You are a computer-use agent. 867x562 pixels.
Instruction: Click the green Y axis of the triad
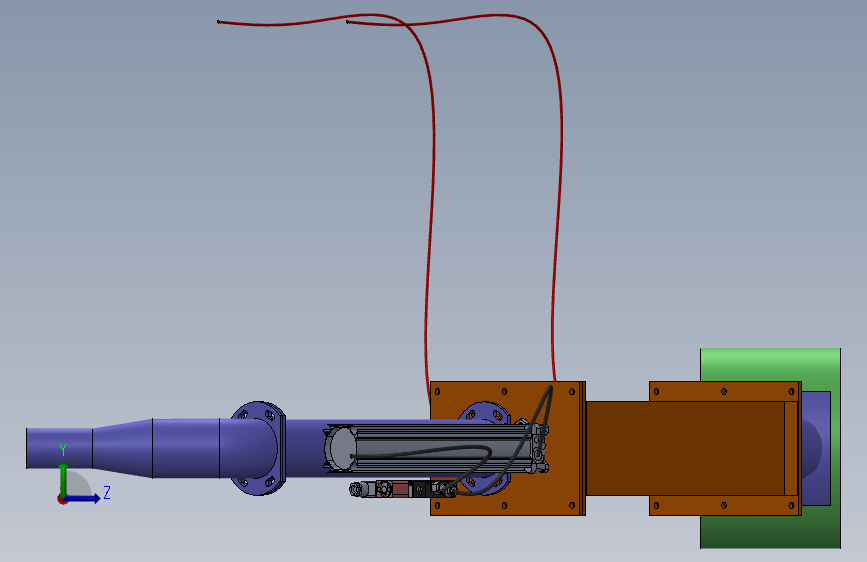64,480
